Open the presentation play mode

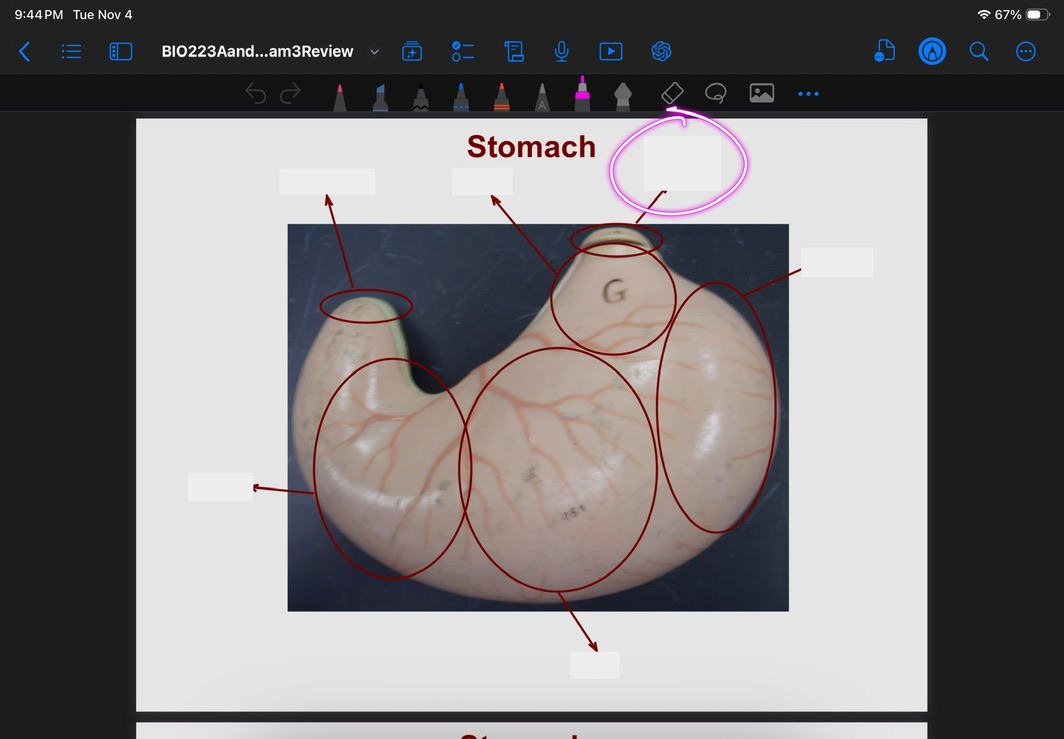[x=610, y=52]
